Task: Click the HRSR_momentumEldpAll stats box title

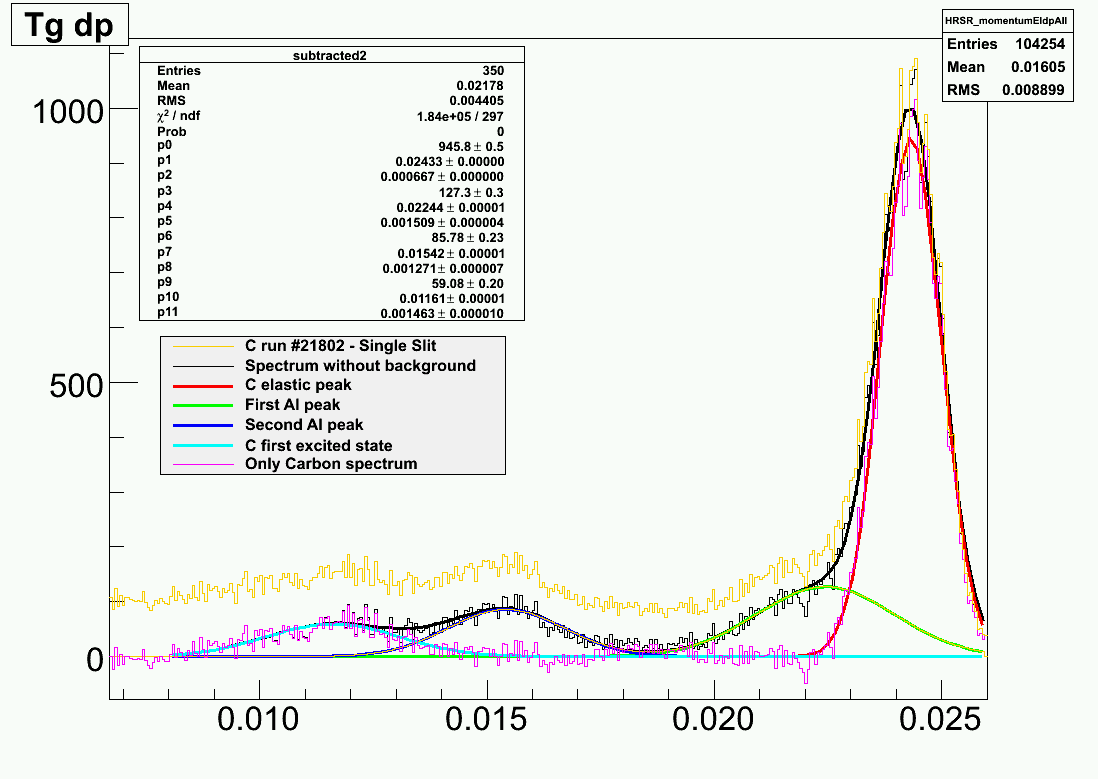Action: pyautogui.click(x=1008, y=22)
